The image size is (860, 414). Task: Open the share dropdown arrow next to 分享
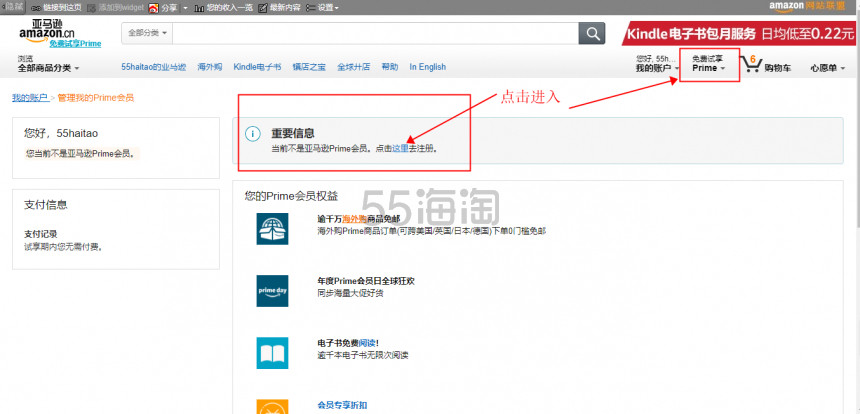[x=185, y=8]
